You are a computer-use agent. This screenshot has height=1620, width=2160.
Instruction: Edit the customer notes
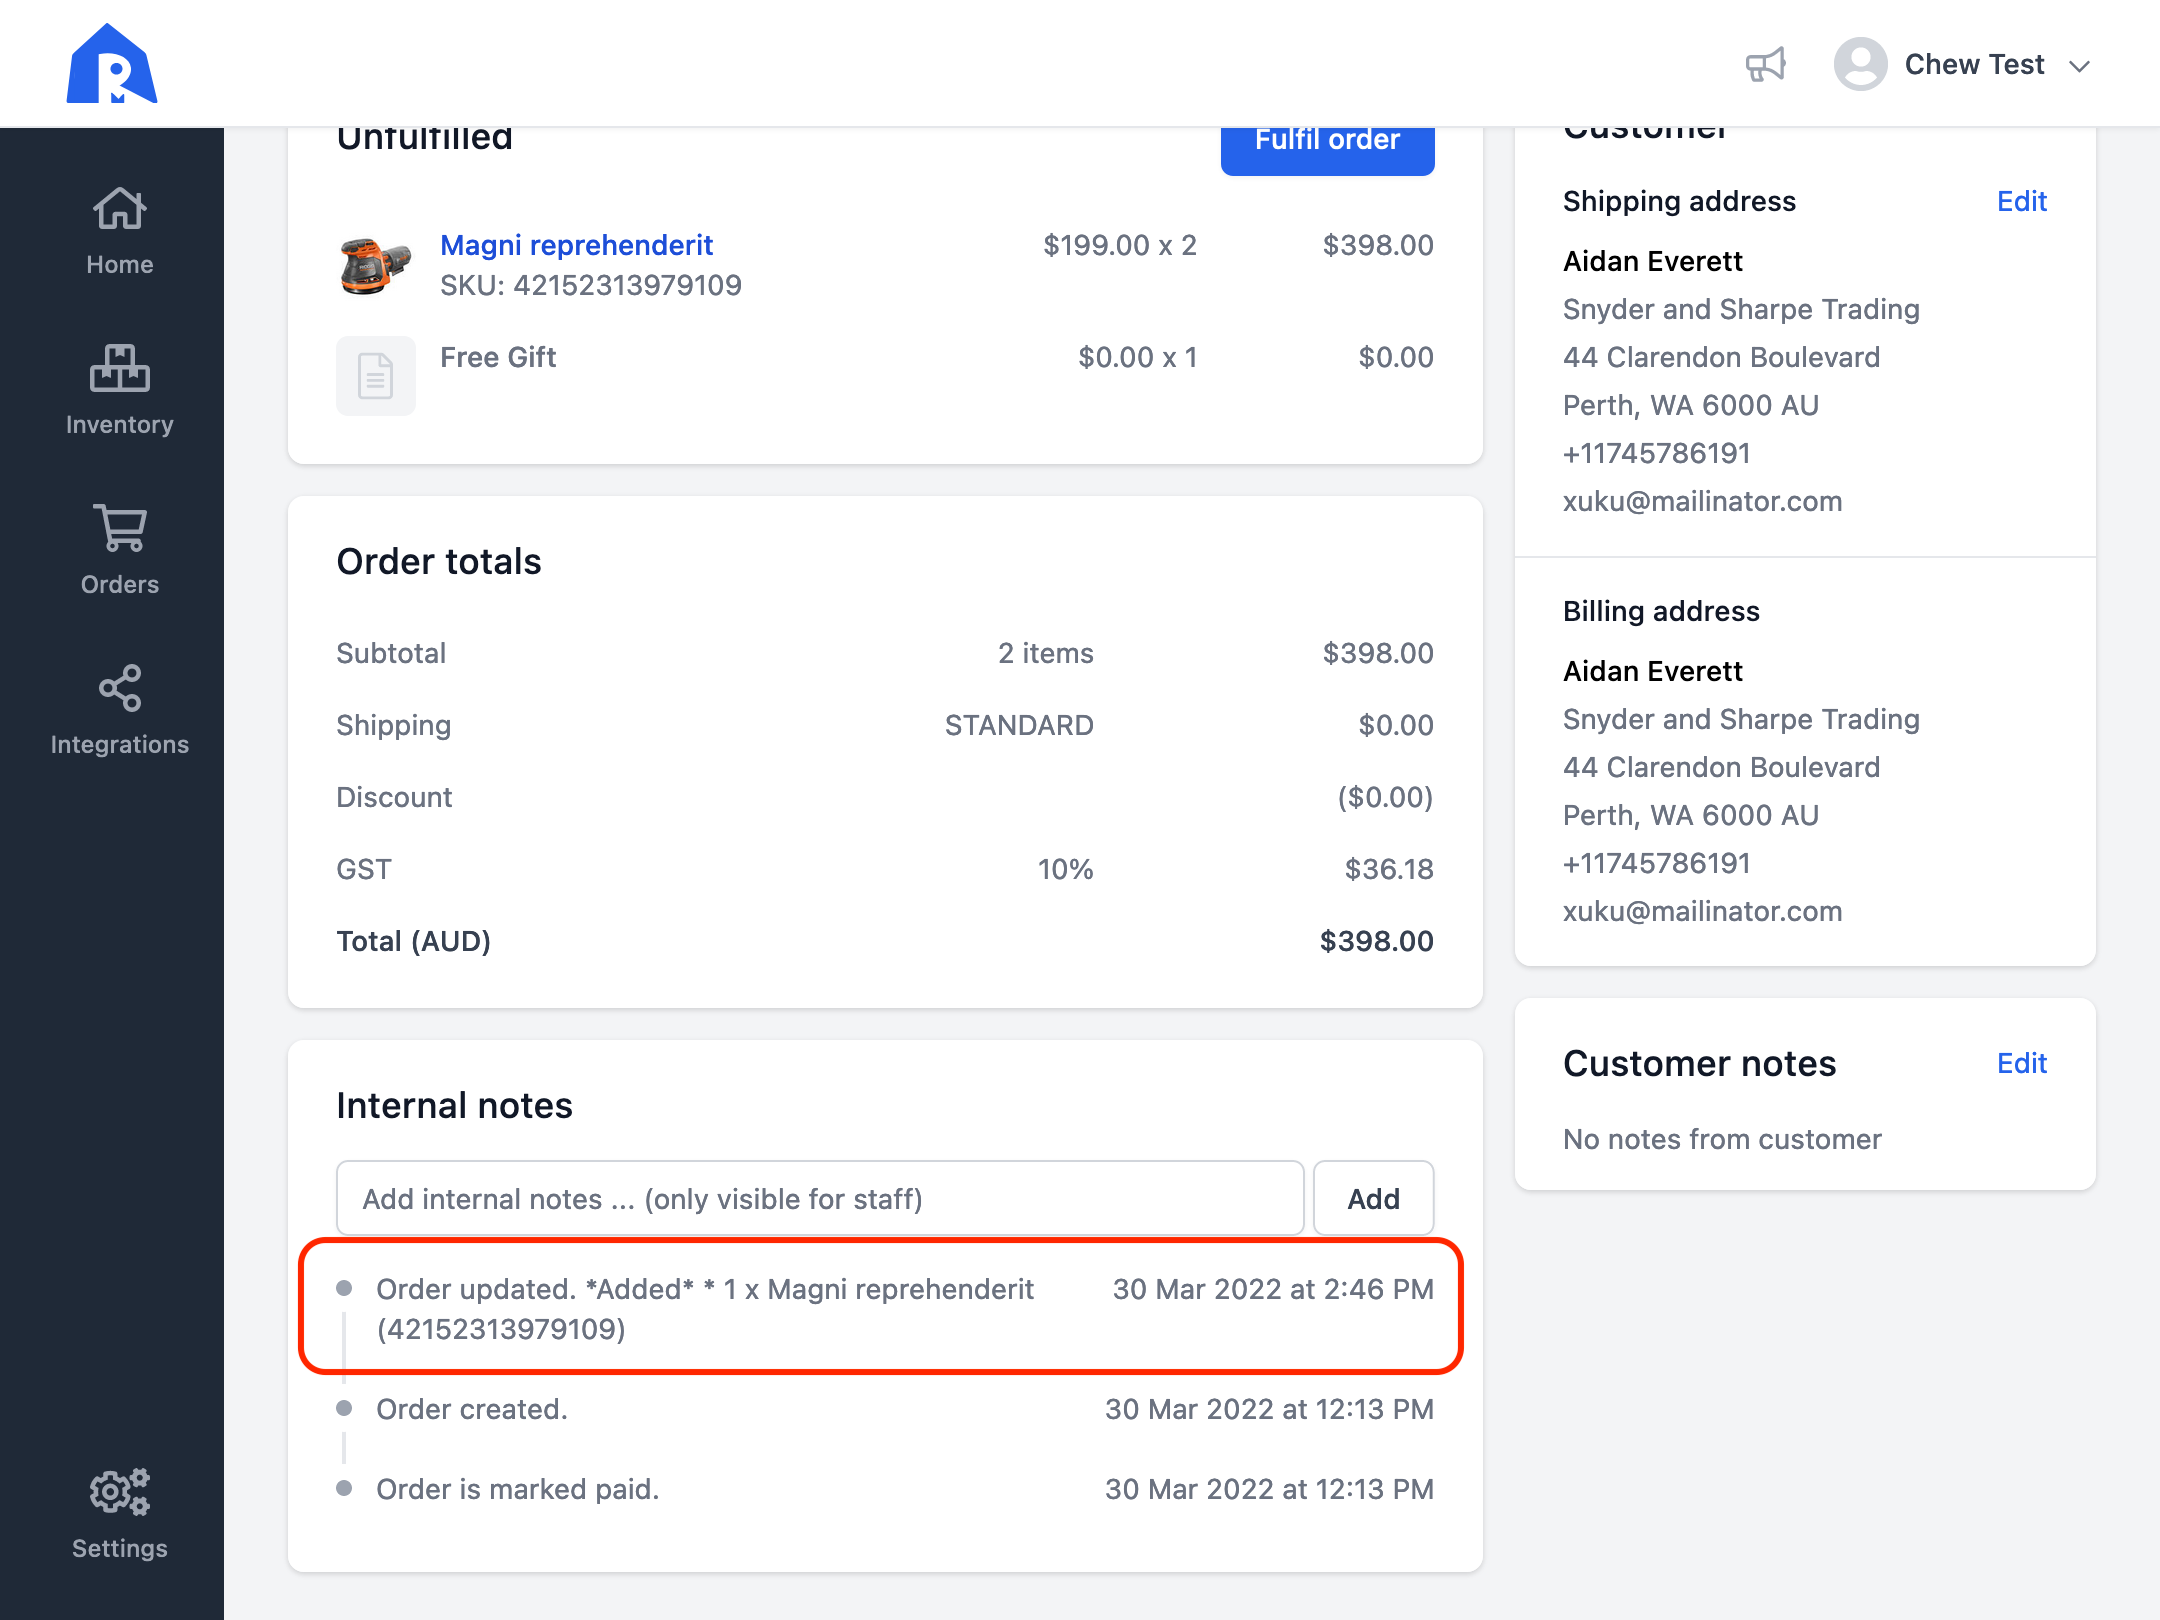click(2021, 1063)
